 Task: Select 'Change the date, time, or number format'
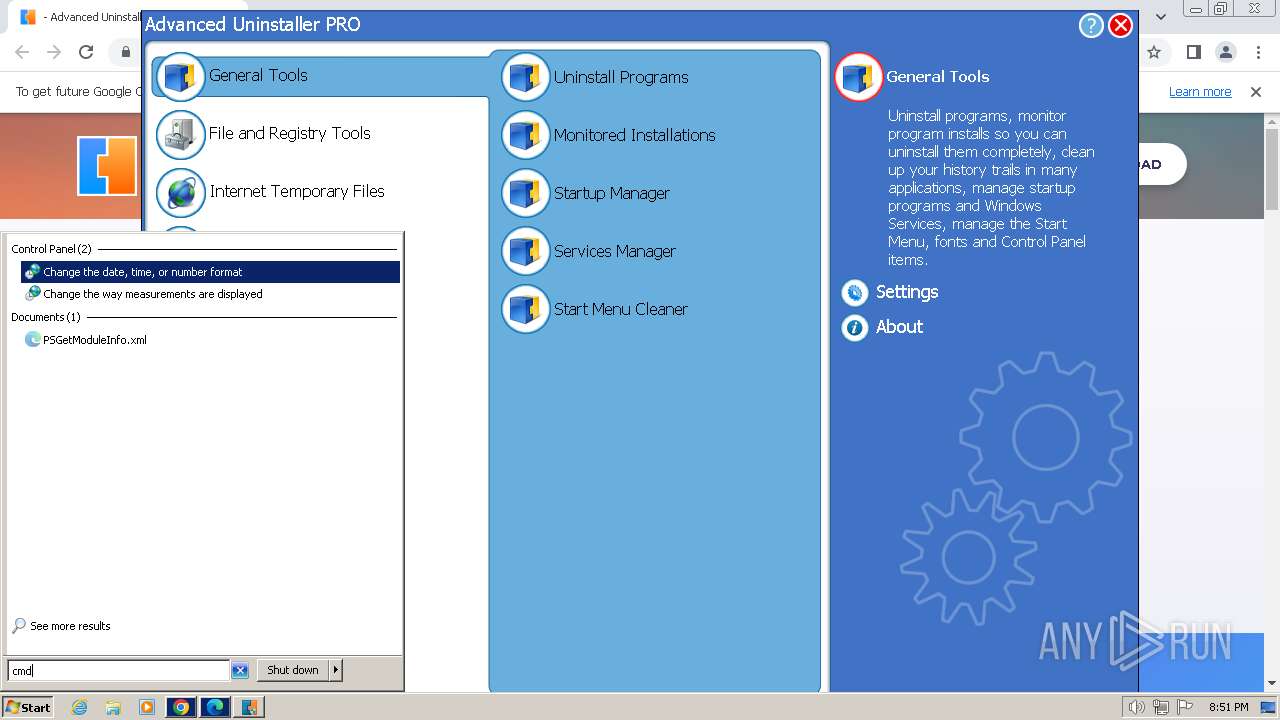pyautogui.click(x=210, y=272)
